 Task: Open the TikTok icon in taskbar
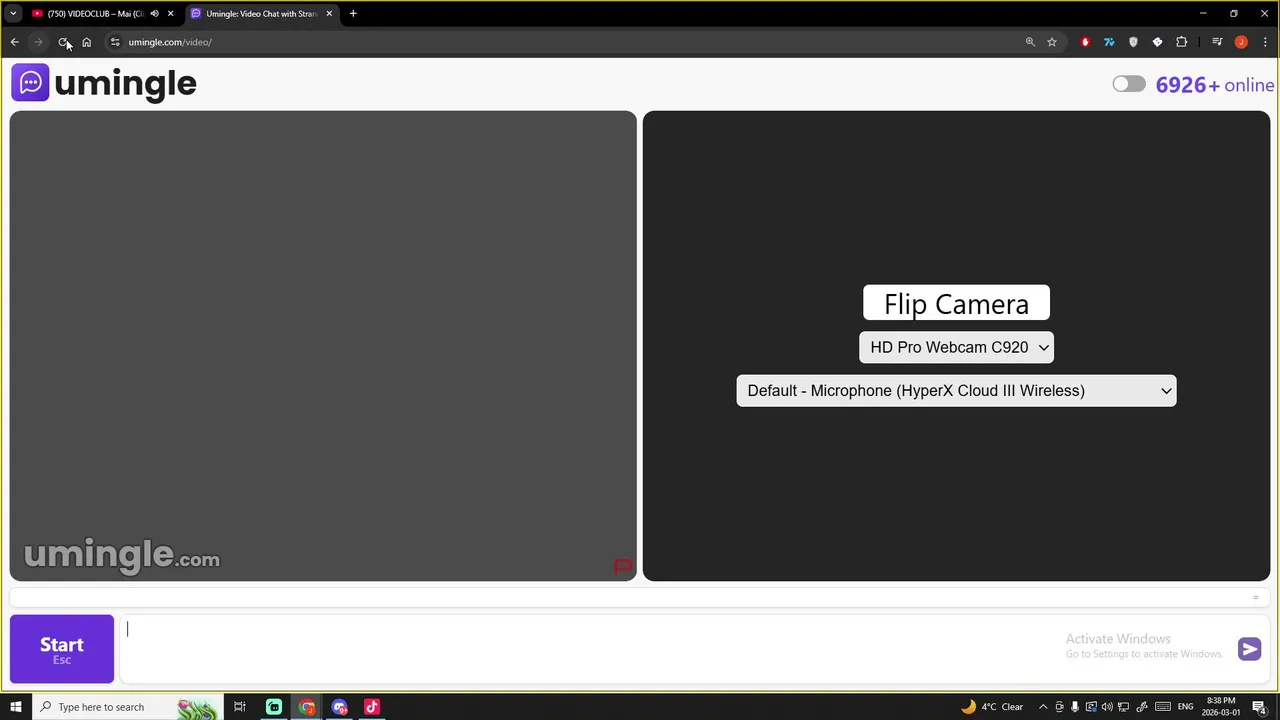pyautogui.click(x=372, y=707)
